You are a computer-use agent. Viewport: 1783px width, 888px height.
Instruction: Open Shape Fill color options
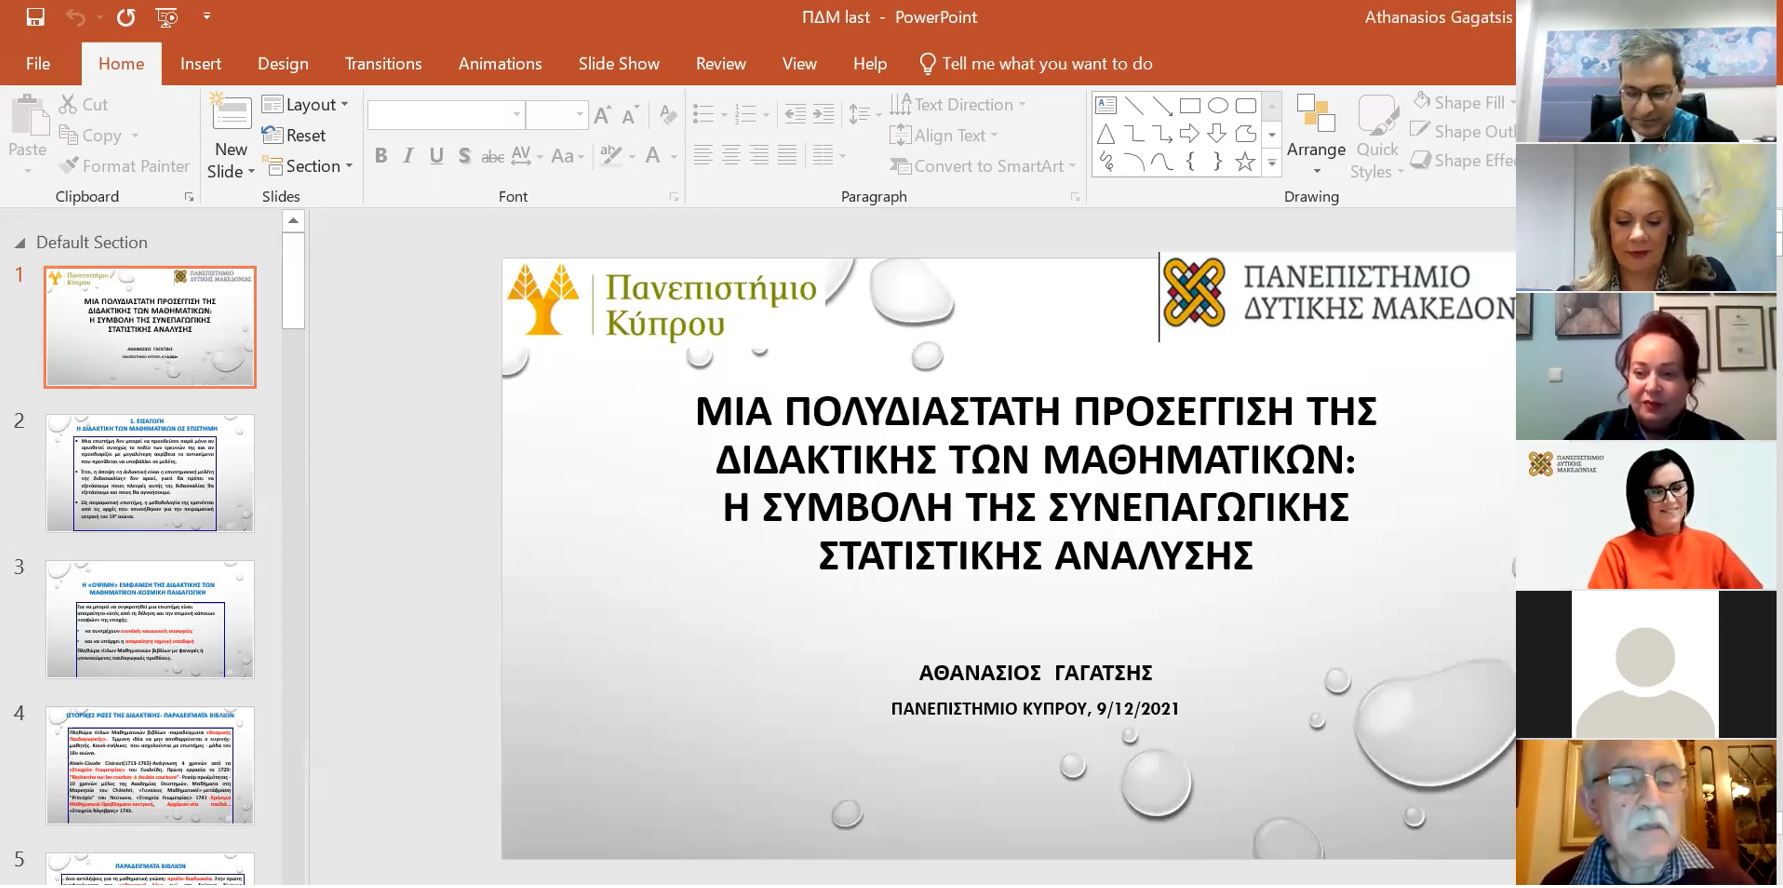coord(1464,102)
